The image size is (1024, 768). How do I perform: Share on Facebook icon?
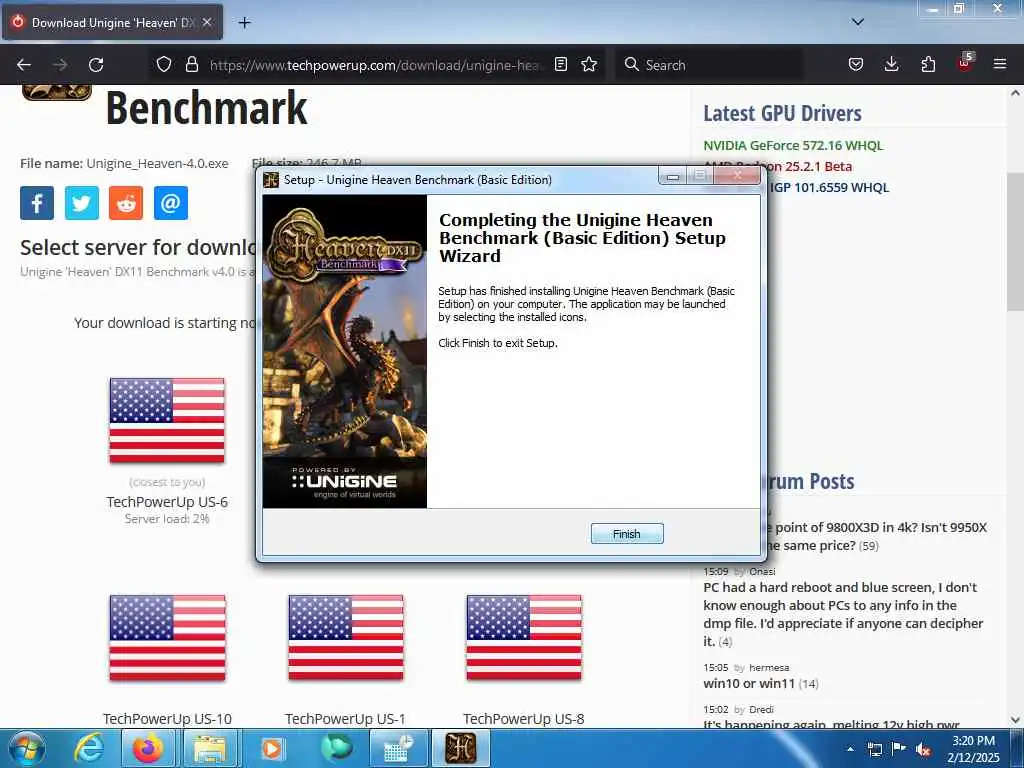[37, 203]
